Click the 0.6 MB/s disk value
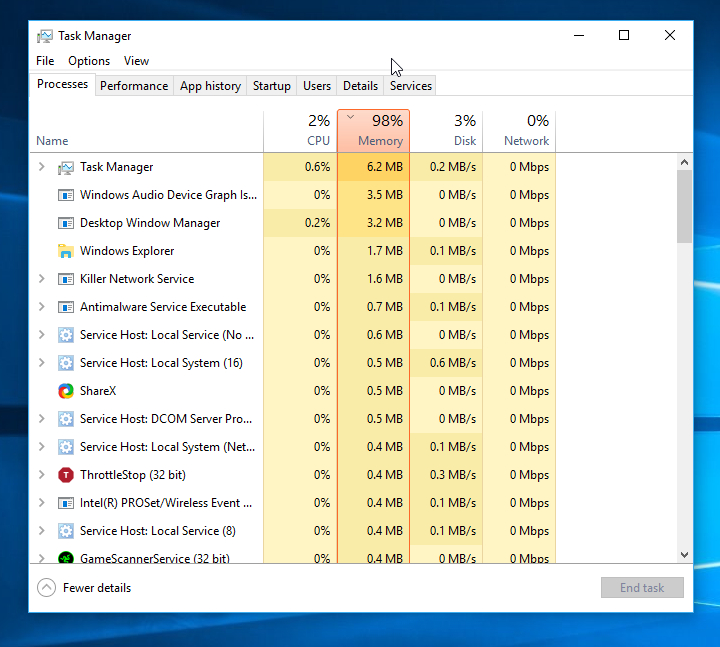Screen dimensions: 720x647 (x=453, y=363)
